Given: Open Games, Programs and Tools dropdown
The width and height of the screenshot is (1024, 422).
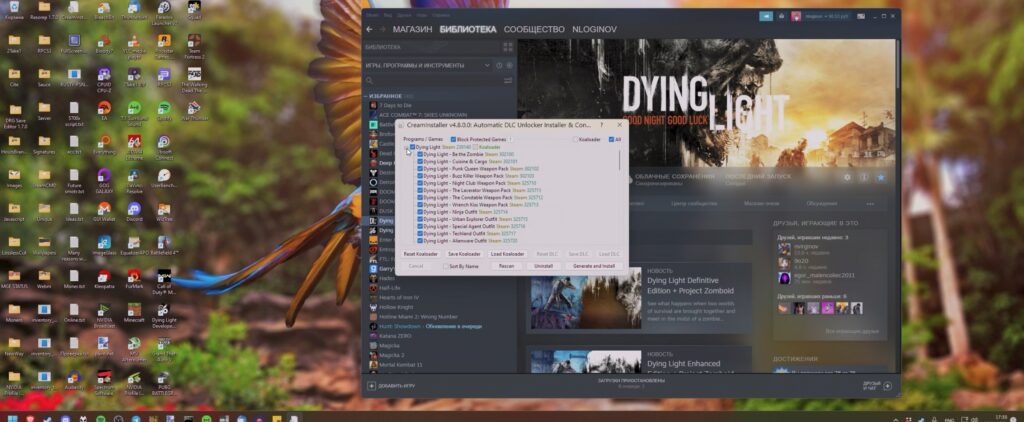Looking at the screenshot, I should coord(428,65).
